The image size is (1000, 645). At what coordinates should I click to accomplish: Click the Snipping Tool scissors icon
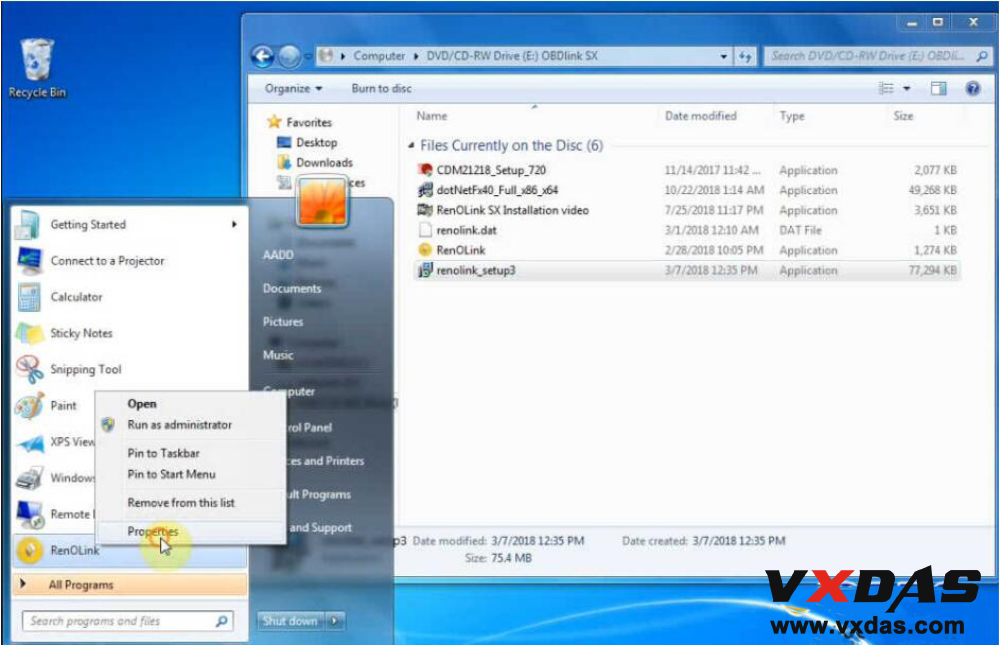(29, 369)
